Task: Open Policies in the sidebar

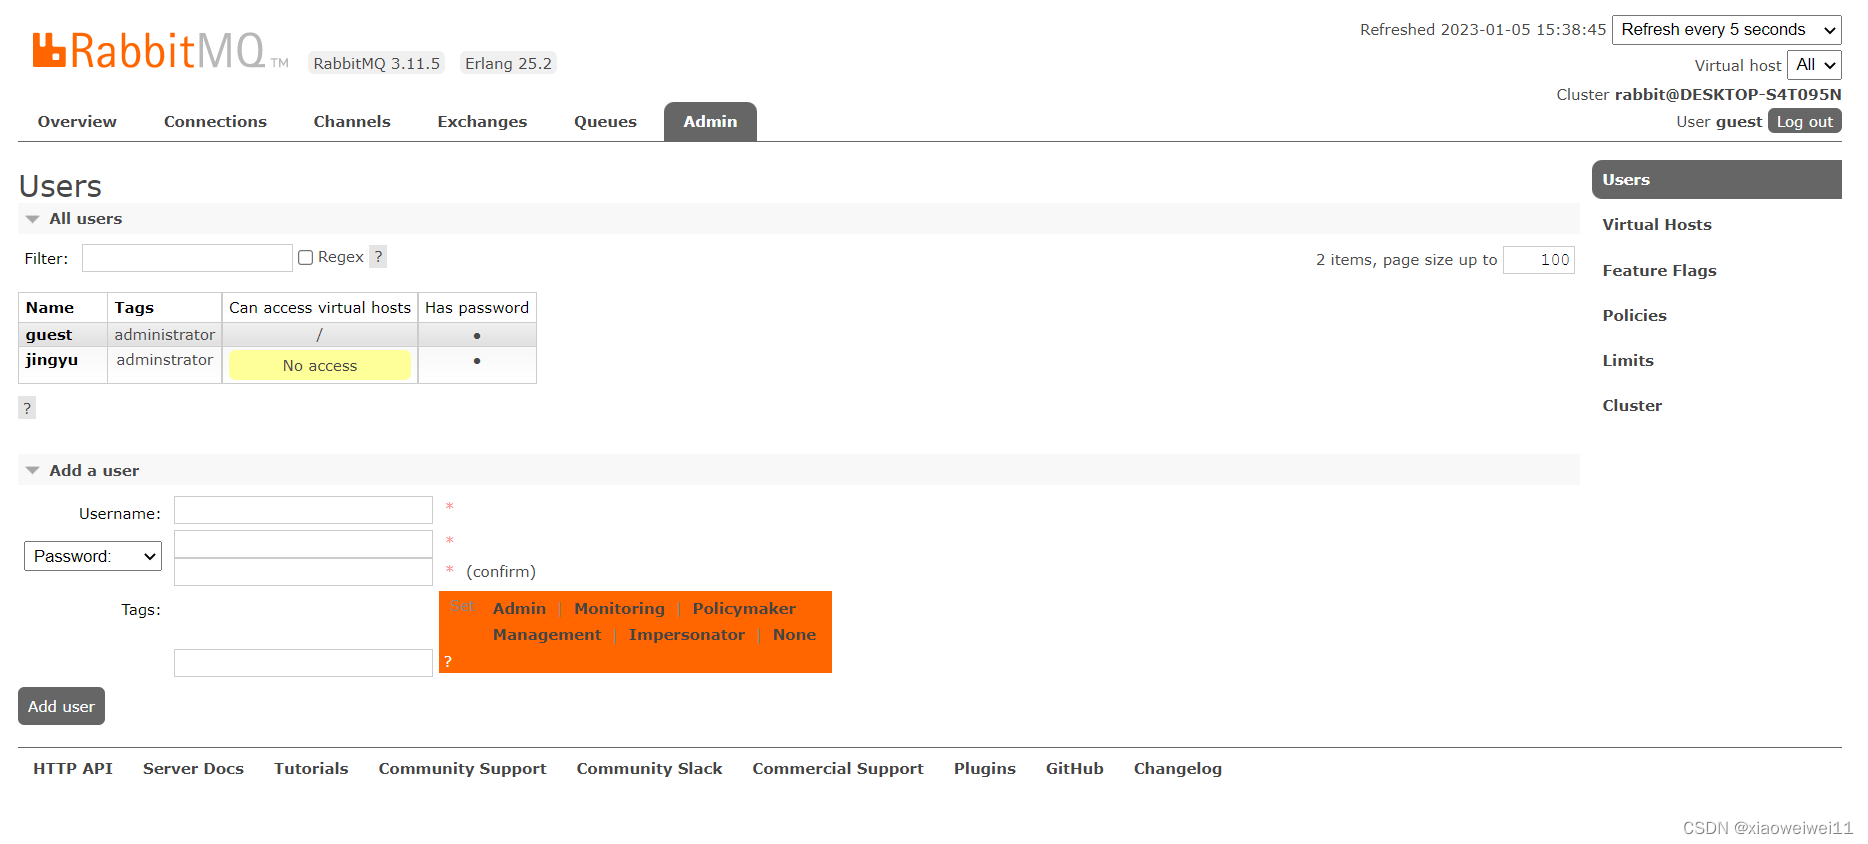Action: pyautogui.click(x=1634, y=316)
